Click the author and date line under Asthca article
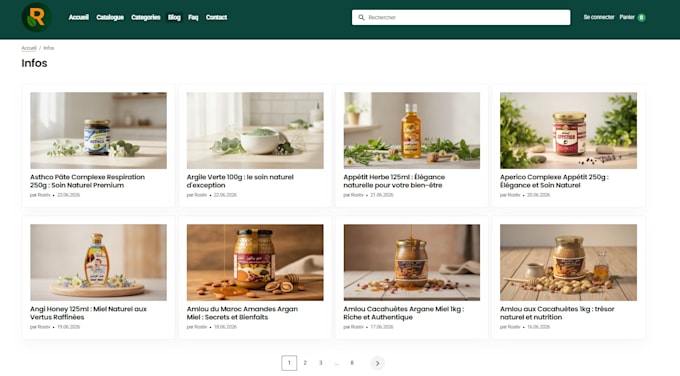680x376 pixels. point(55,195)
